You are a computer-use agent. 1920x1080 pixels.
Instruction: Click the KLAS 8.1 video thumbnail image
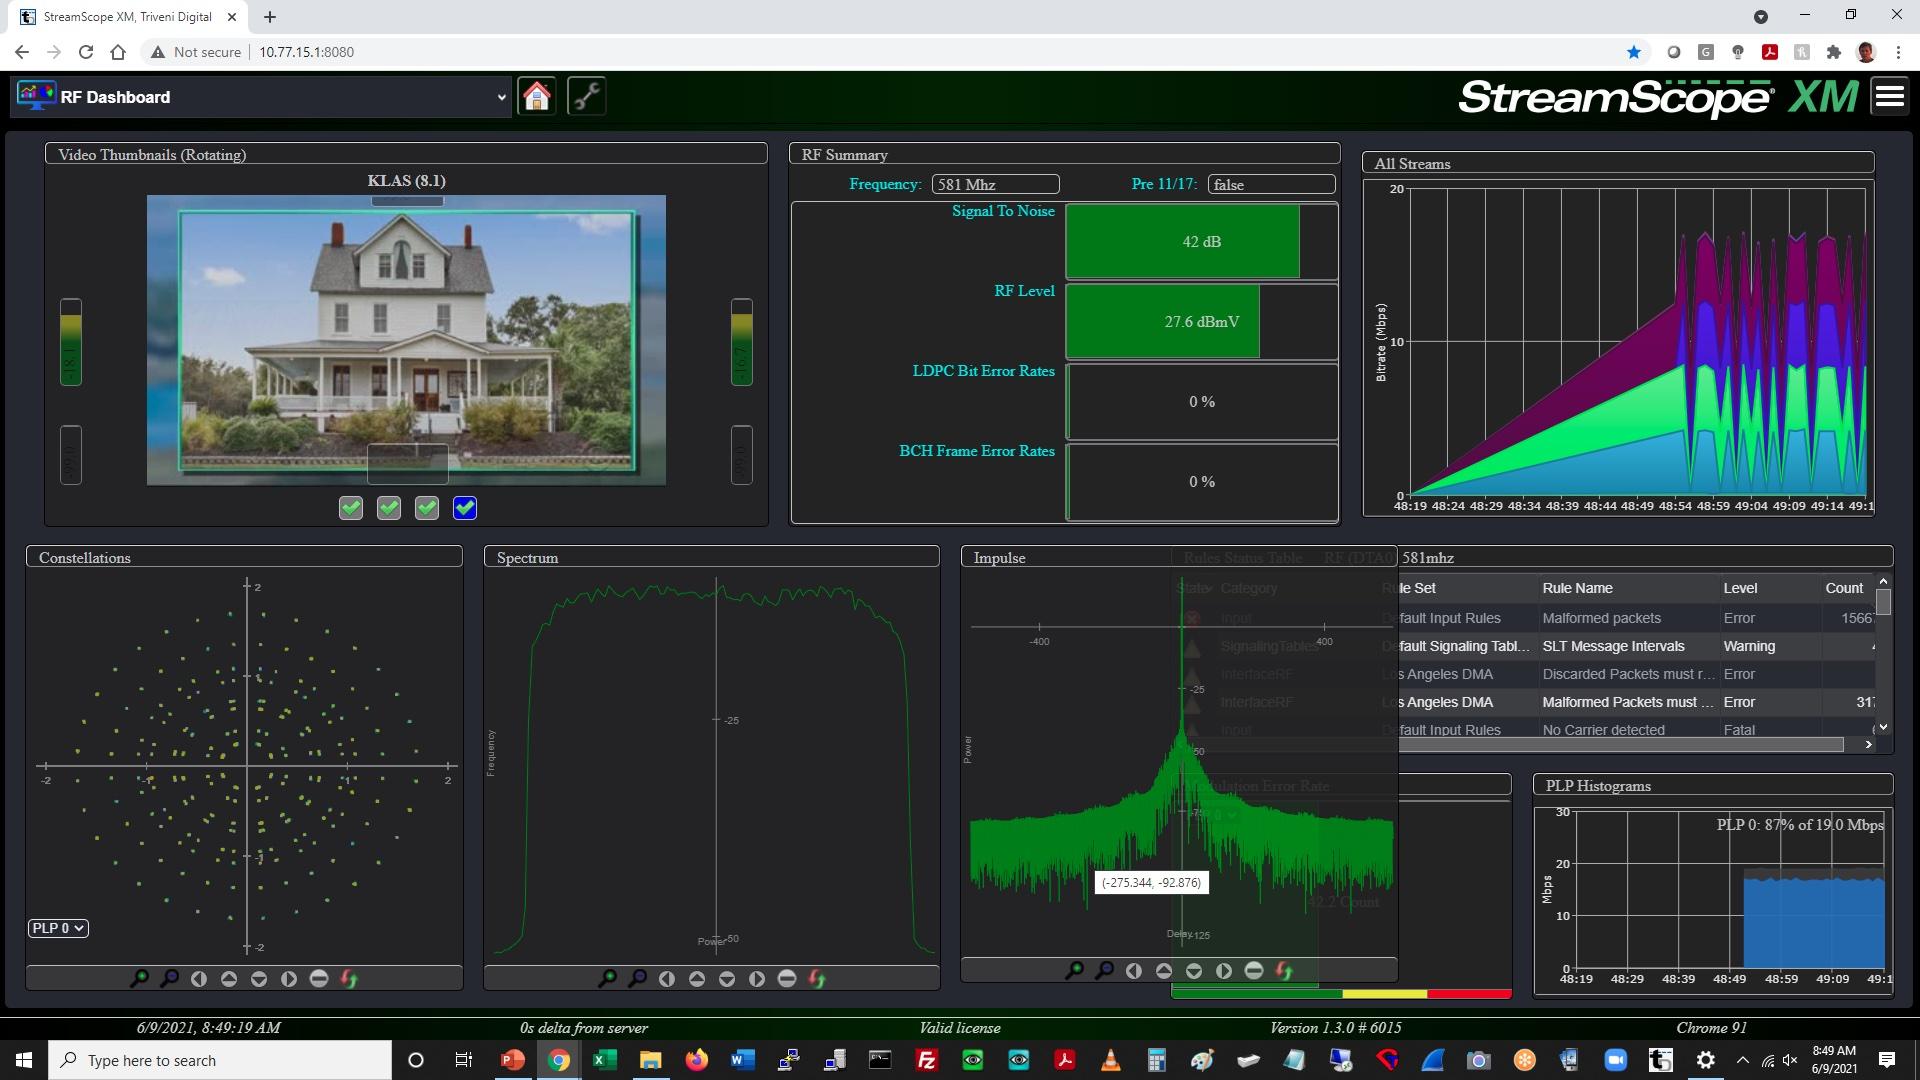[406, 340]
